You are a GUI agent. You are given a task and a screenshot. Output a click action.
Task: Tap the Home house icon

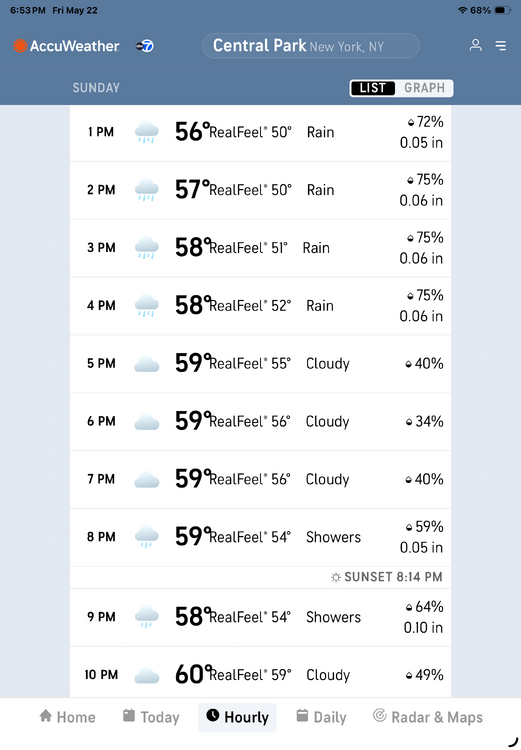(46, 716)
